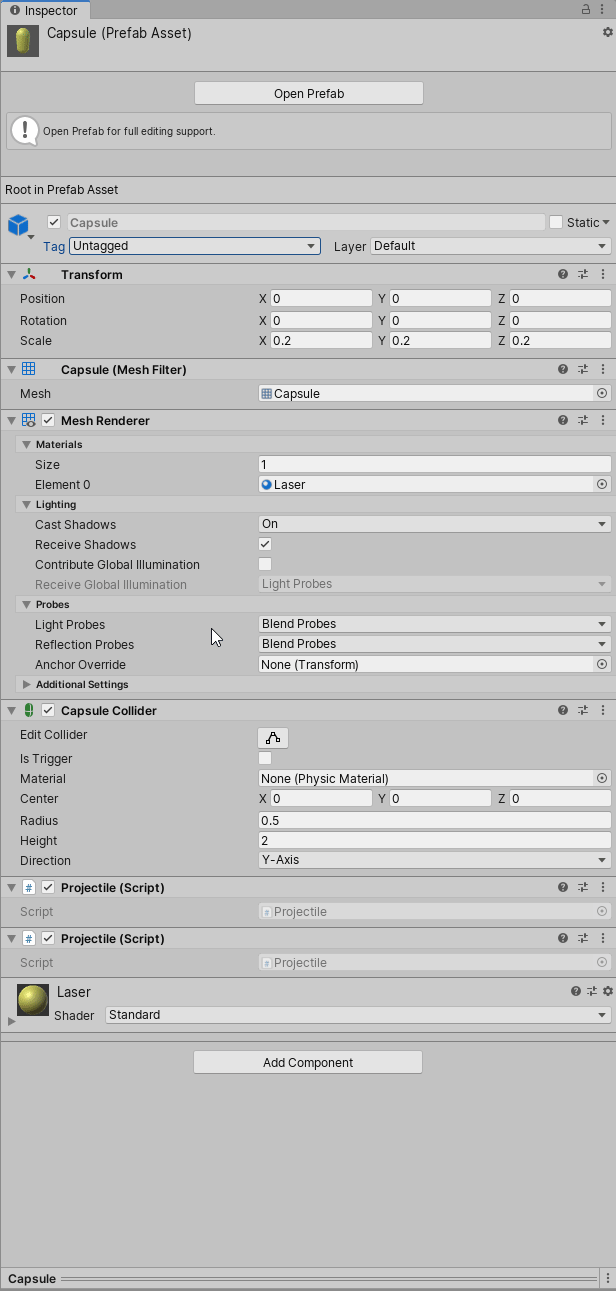The image size is (616, 1291).
Task: Disable the Mesh Renderer component checkbox
Action: [x=48, y=420]
